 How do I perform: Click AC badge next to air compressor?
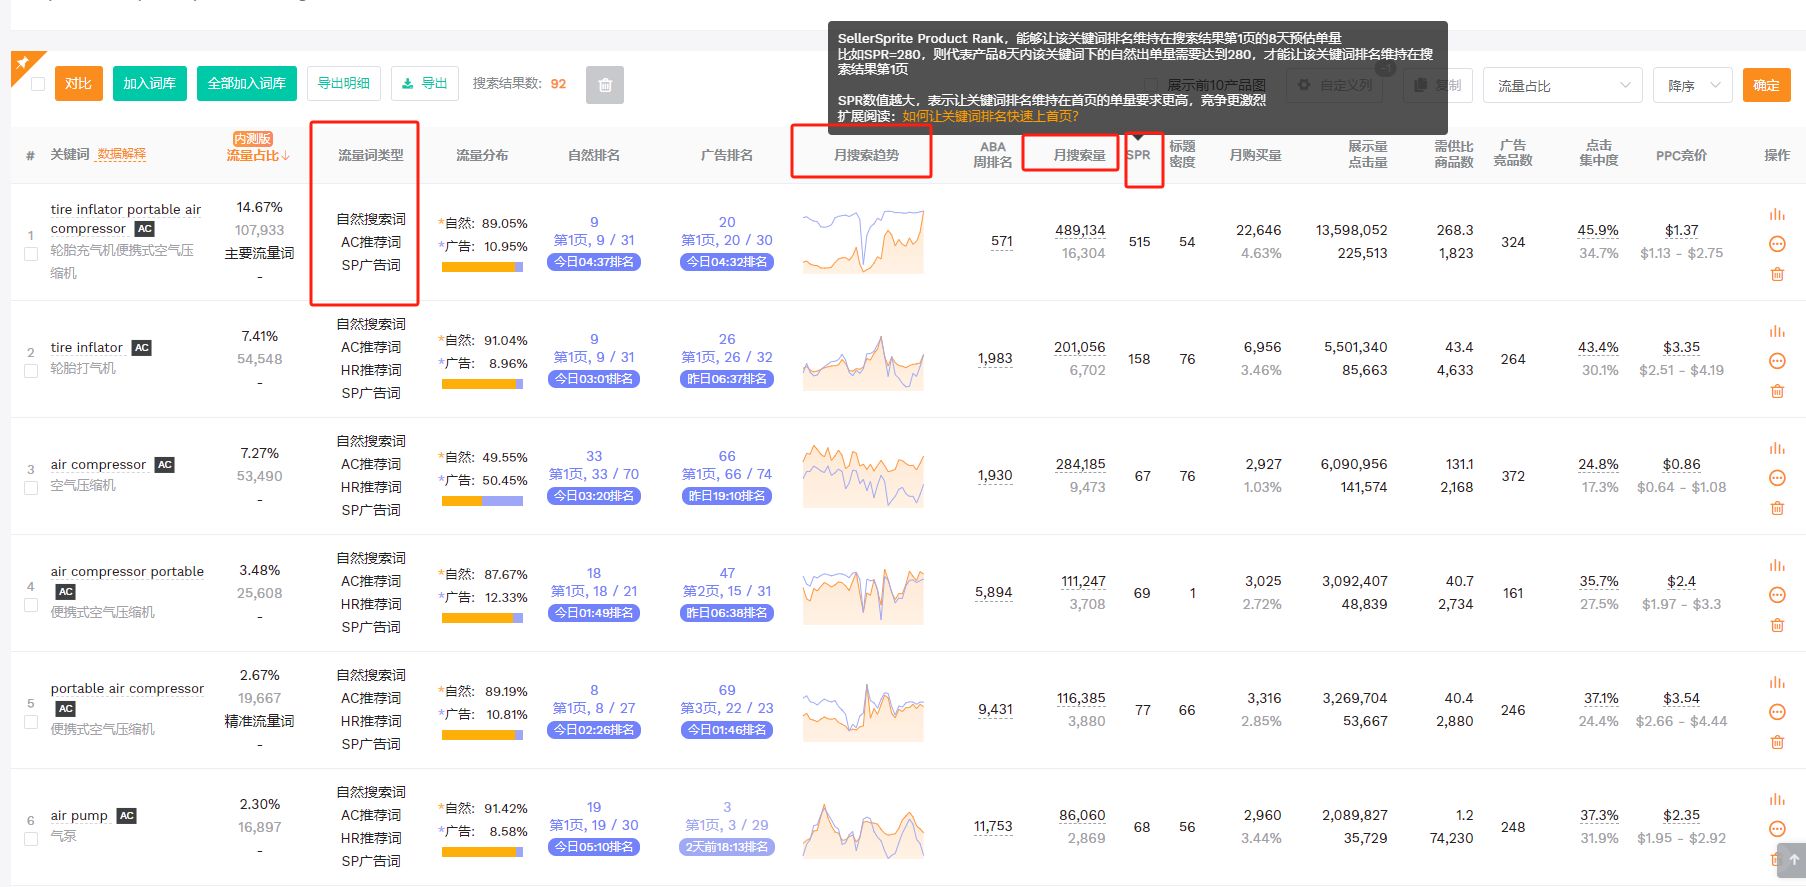[165, 465]
